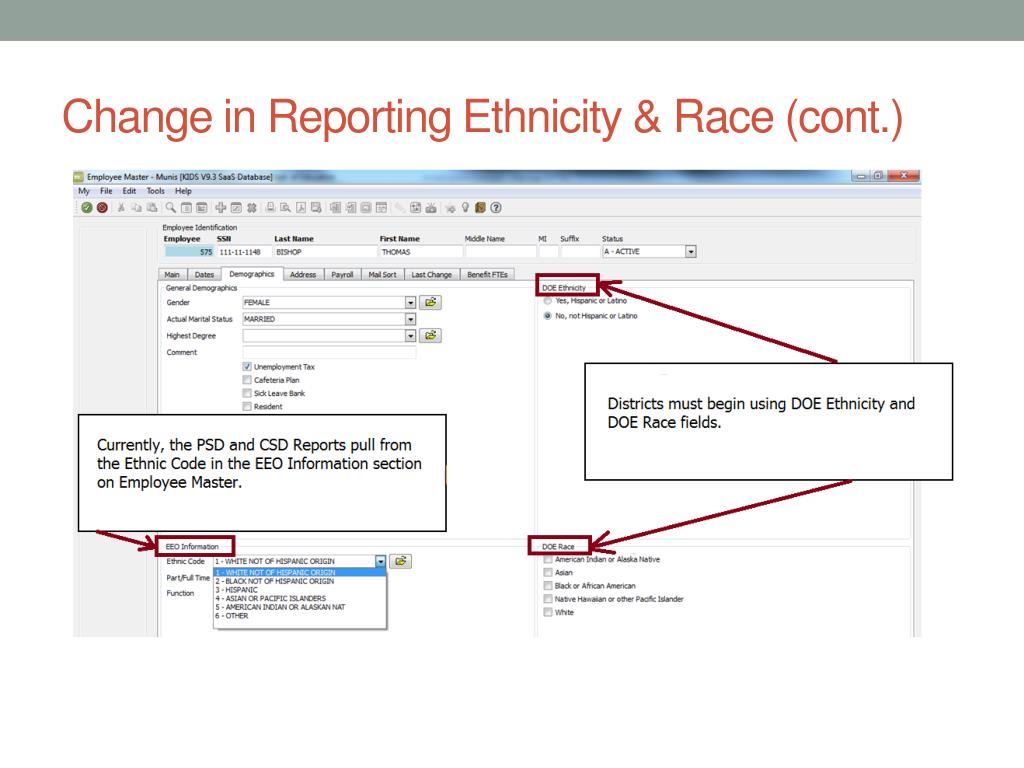Click the Copy toolbar icon
Viewport: 1024px width, 768px height.
click(x=136, y=208)
